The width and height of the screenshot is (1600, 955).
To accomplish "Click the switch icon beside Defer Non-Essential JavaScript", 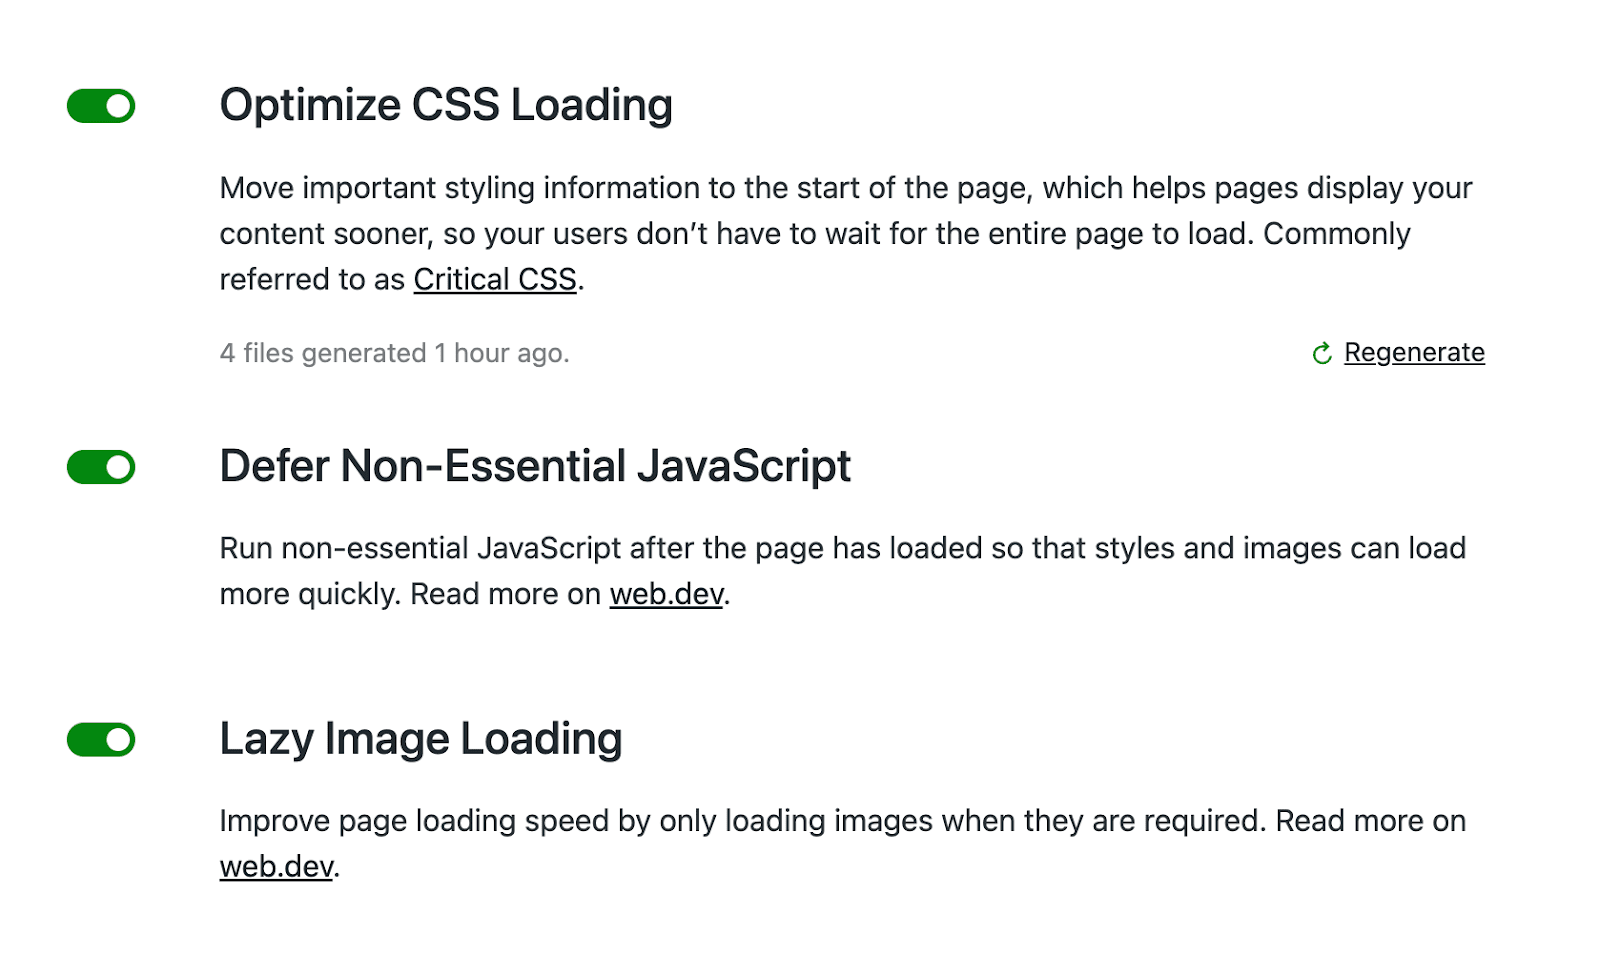I will (100, 465).
